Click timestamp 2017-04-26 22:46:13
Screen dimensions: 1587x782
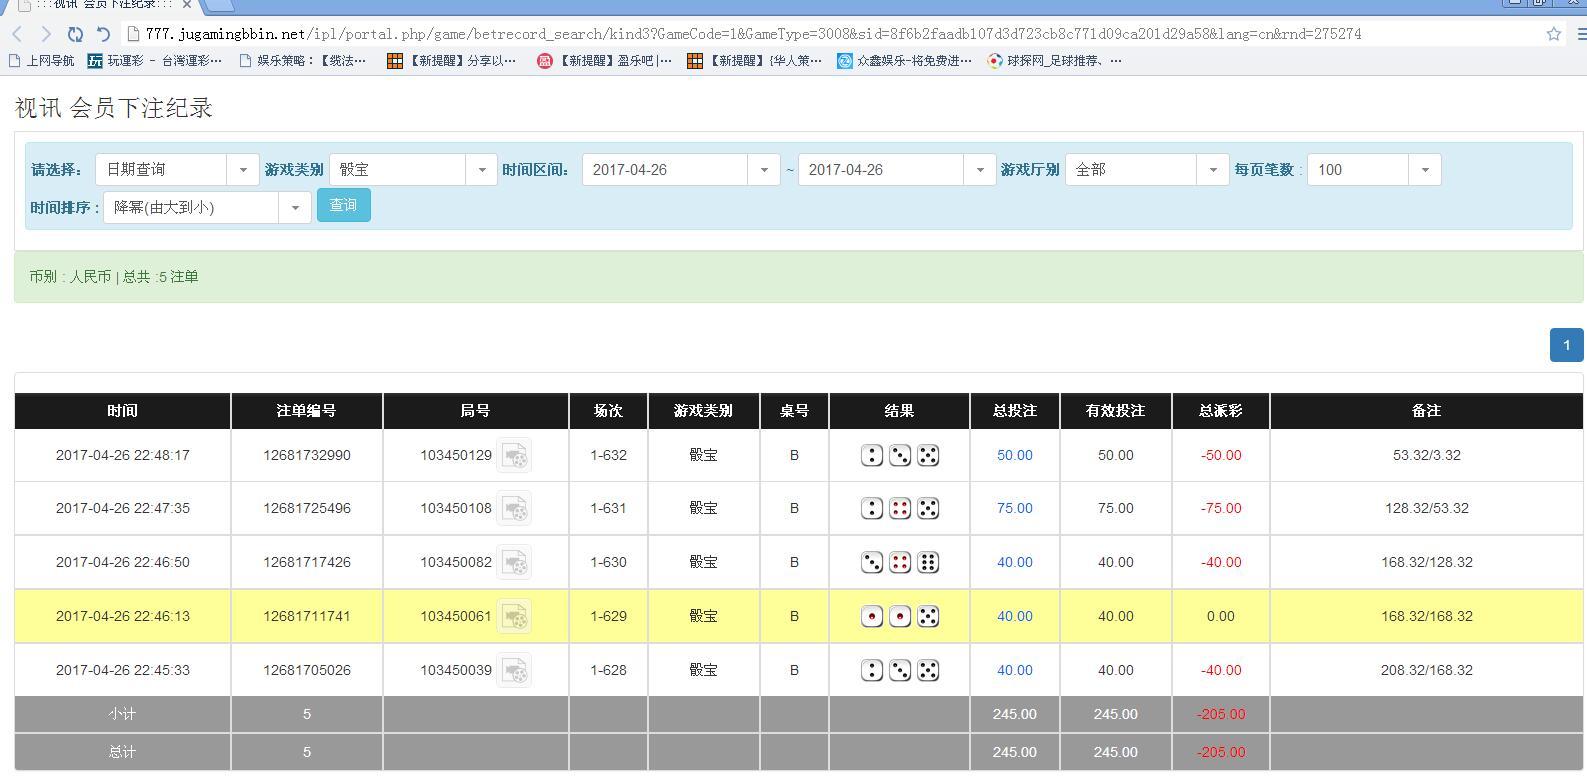122,617
